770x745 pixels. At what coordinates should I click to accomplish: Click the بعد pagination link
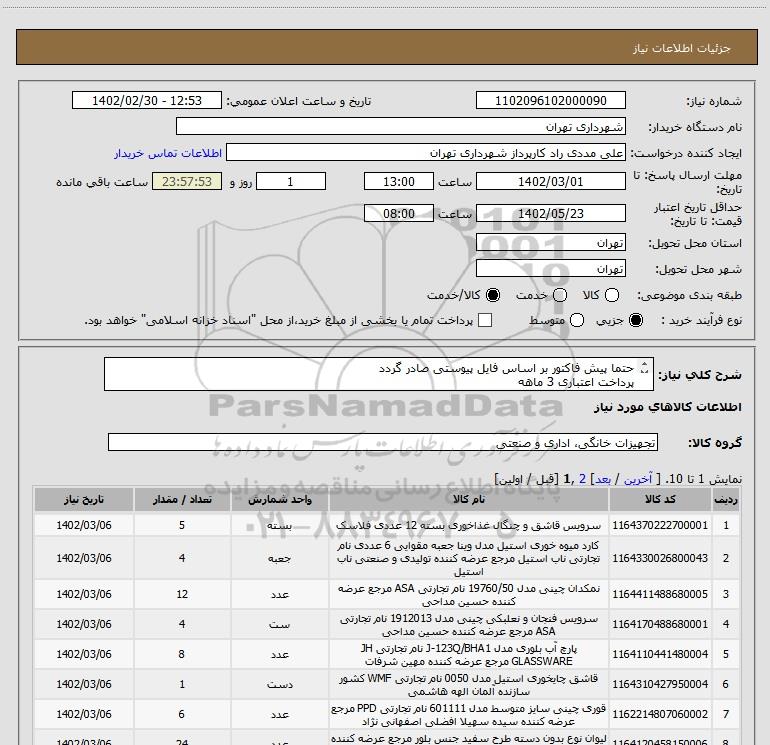pos(603,479)
